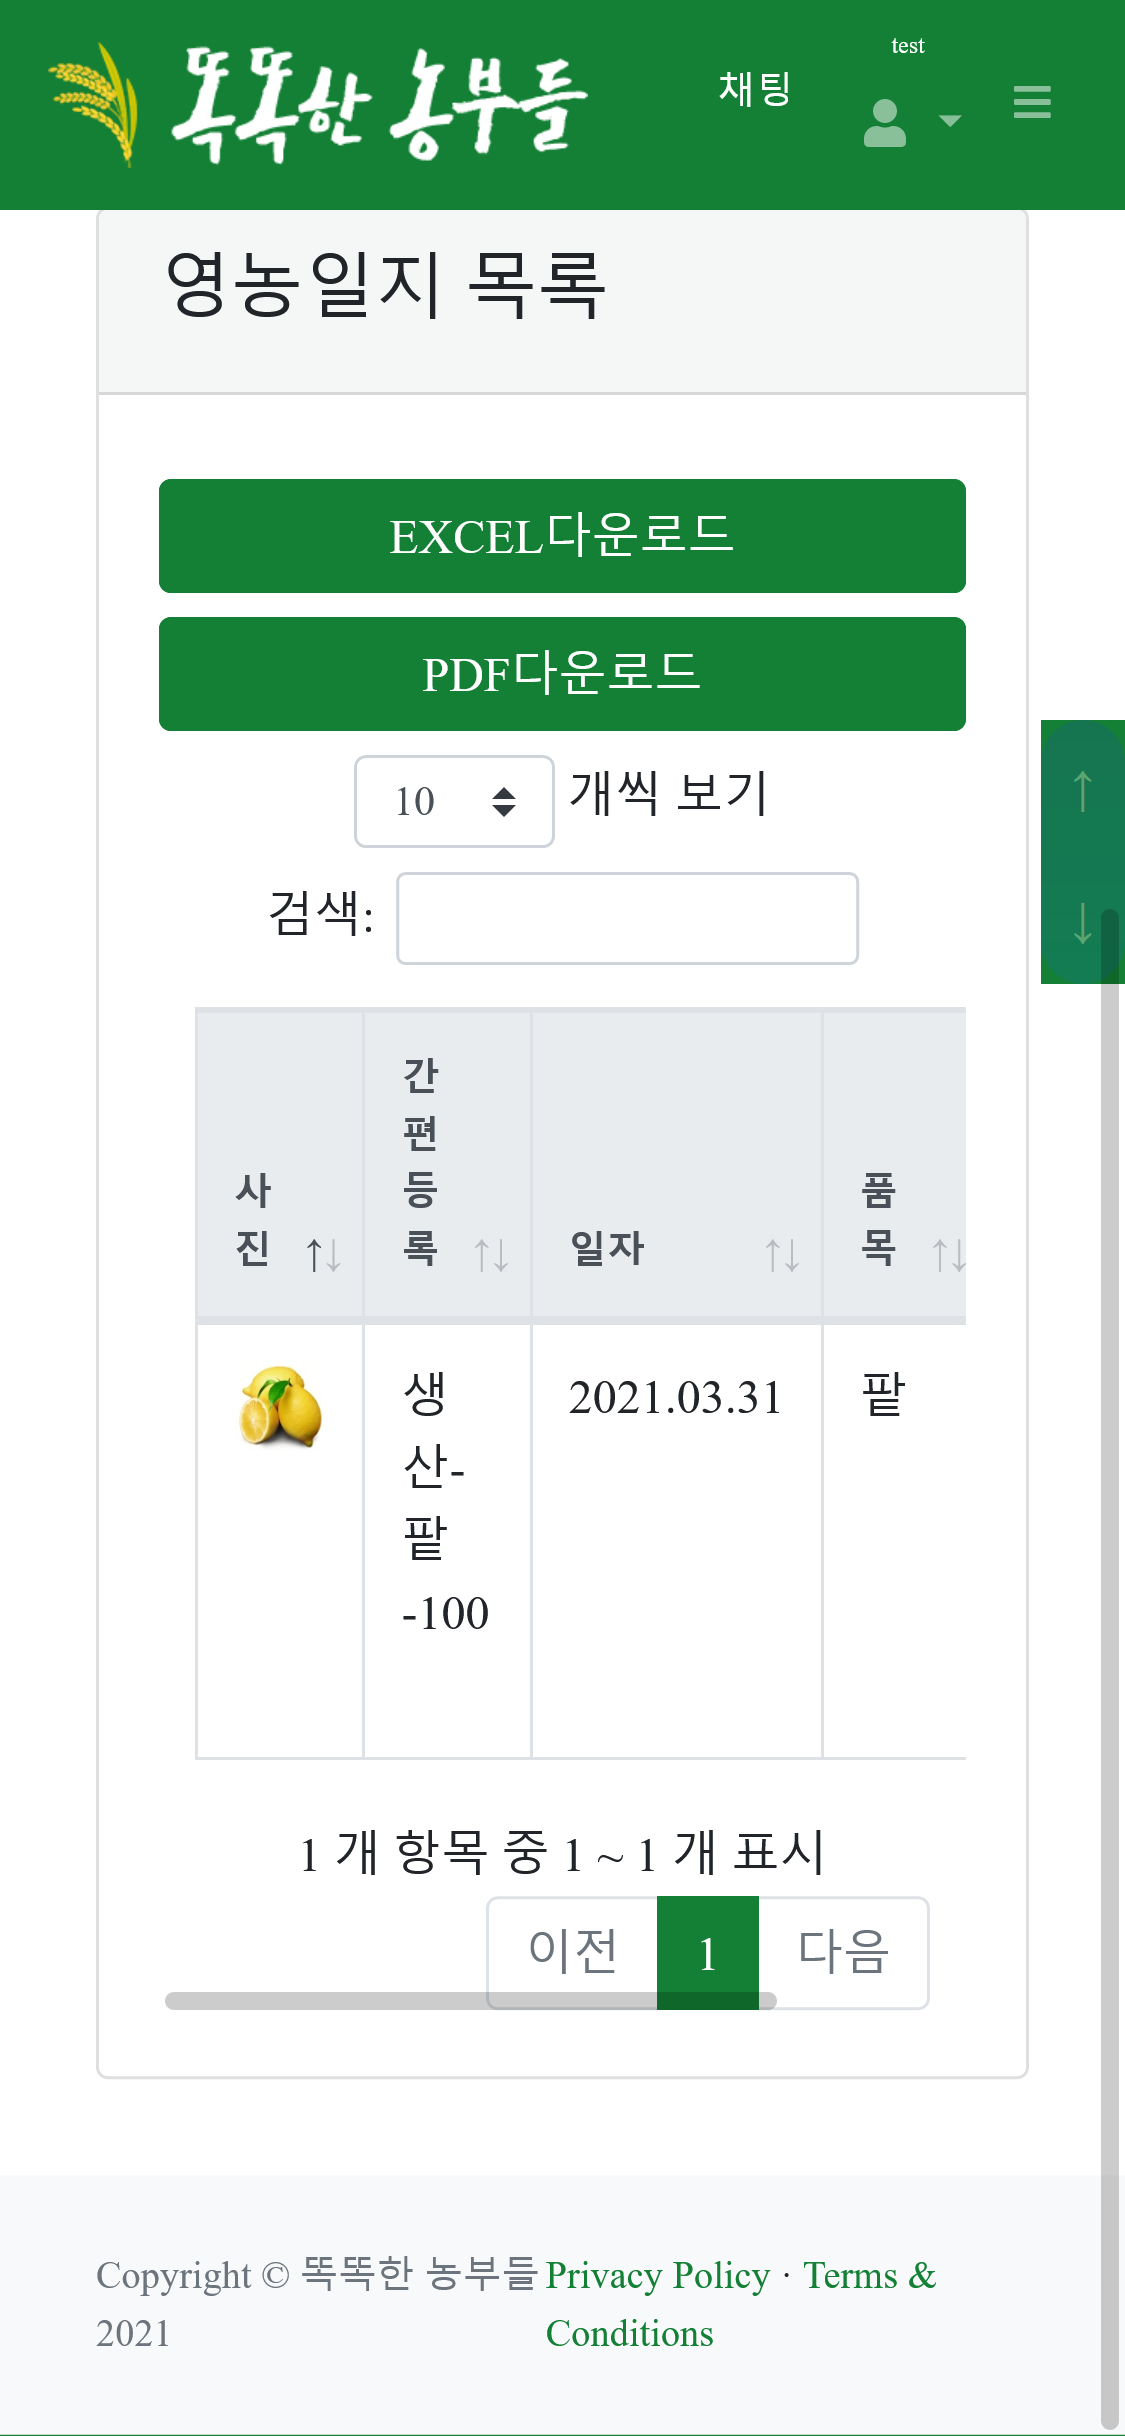Open the Privacy Policy link
Screen dimensions: 1125x2436
(x=657, y=2276)
